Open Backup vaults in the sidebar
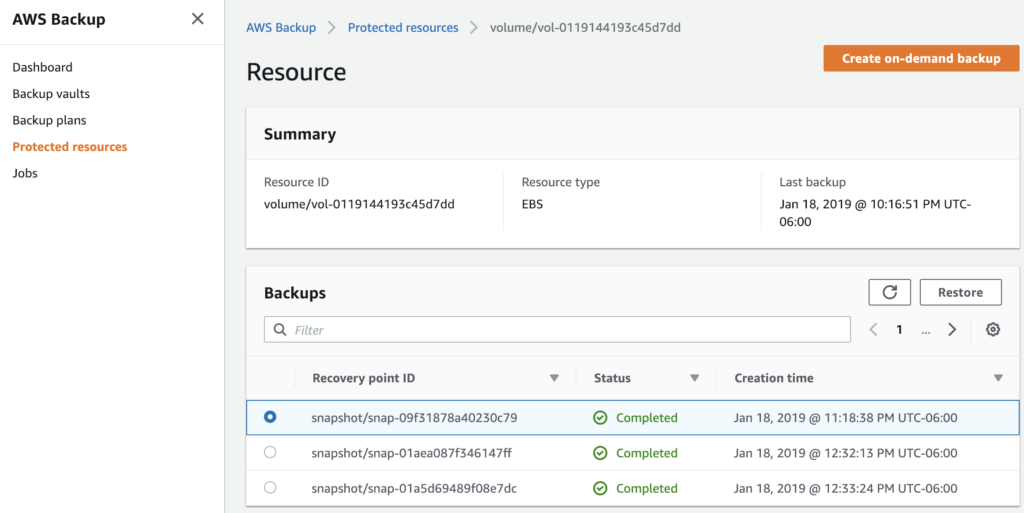 click(51, 94)
